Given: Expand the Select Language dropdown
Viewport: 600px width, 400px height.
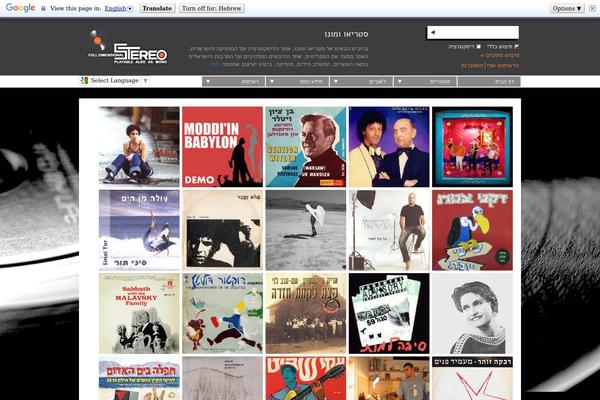Looking at the screenshot, I should point(119,80).
